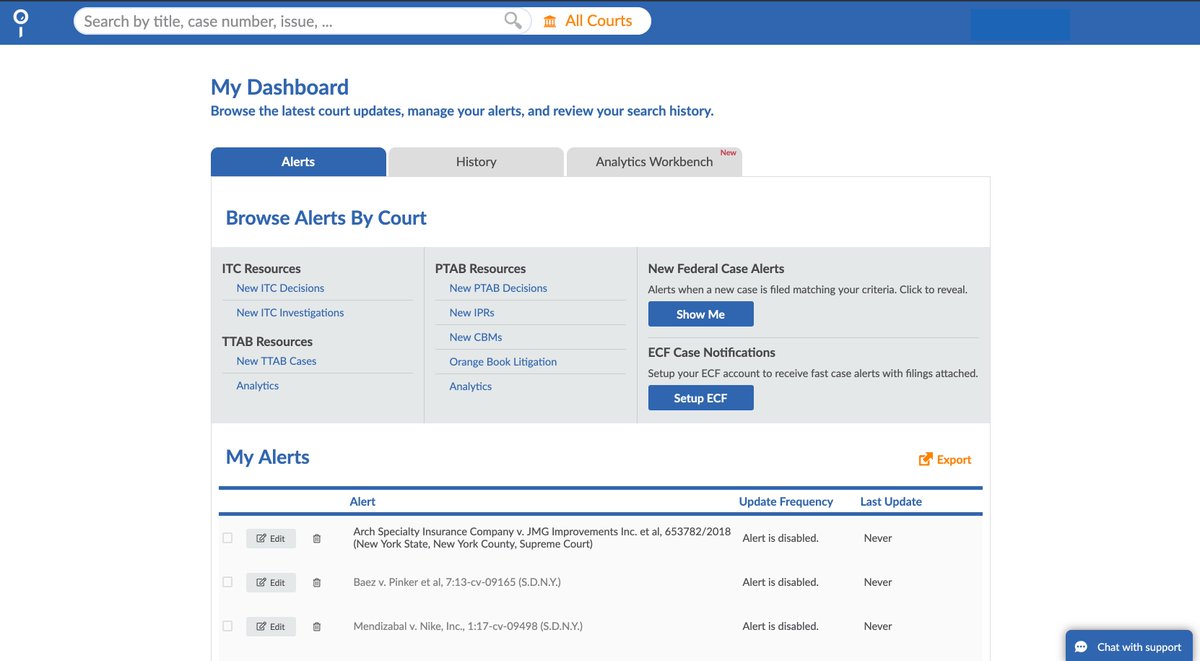Click the chat bubble icon in Chat with support

pos(1081,647)
